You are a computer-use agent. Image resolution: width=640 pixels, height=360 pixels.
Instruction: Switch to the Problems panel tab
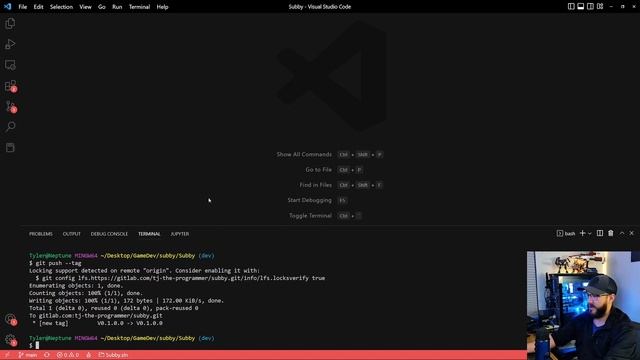click(41, 234)
